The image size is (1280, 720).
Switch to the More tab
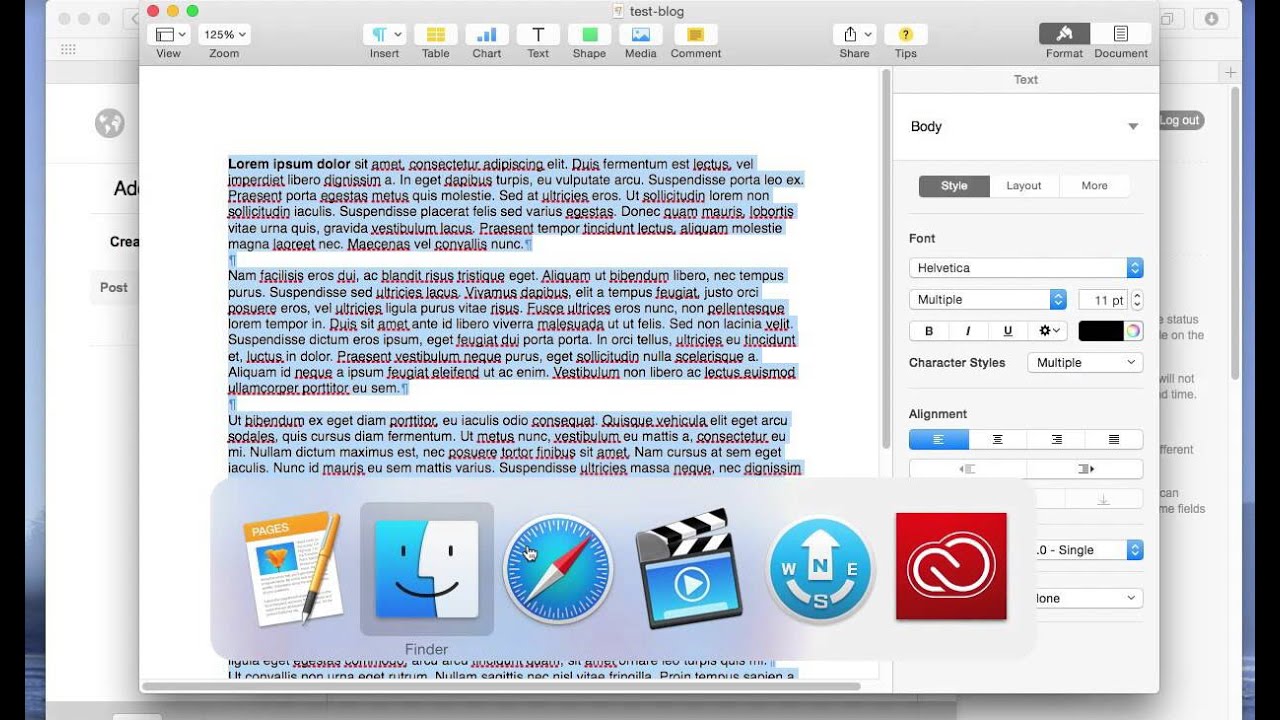pos(1094,186)
